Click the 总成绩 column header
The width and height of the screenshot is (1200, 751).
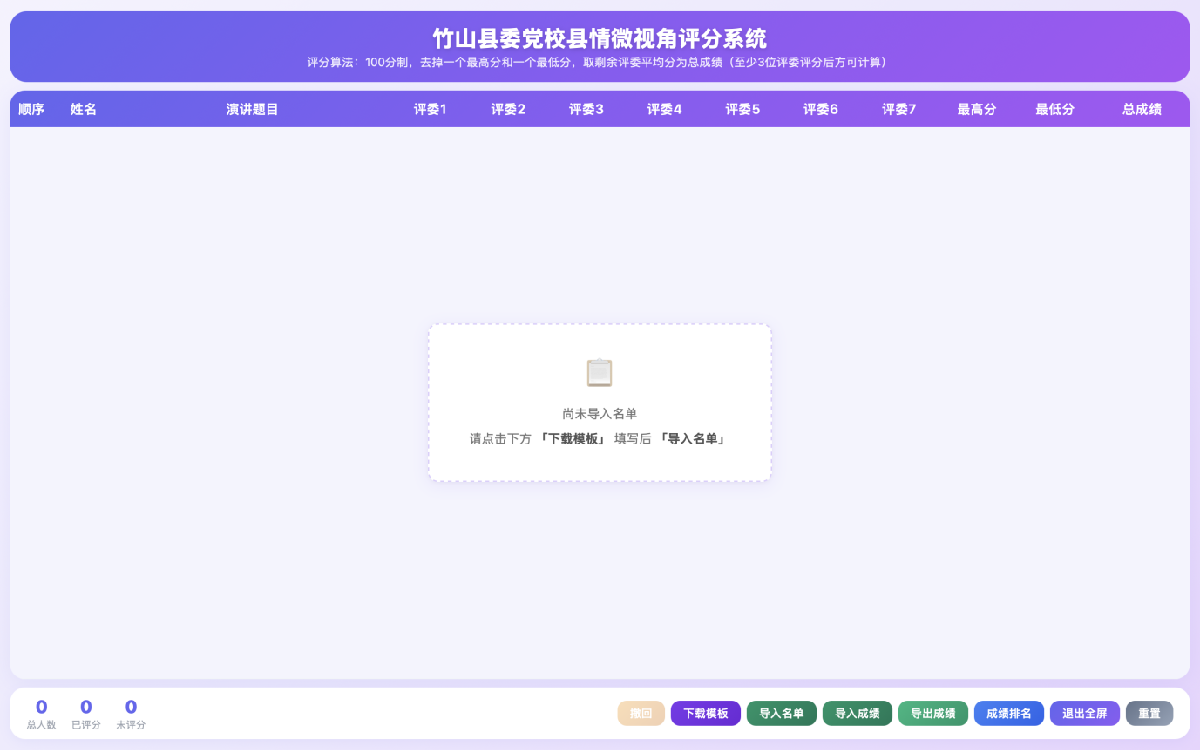tap(1142, 110)
